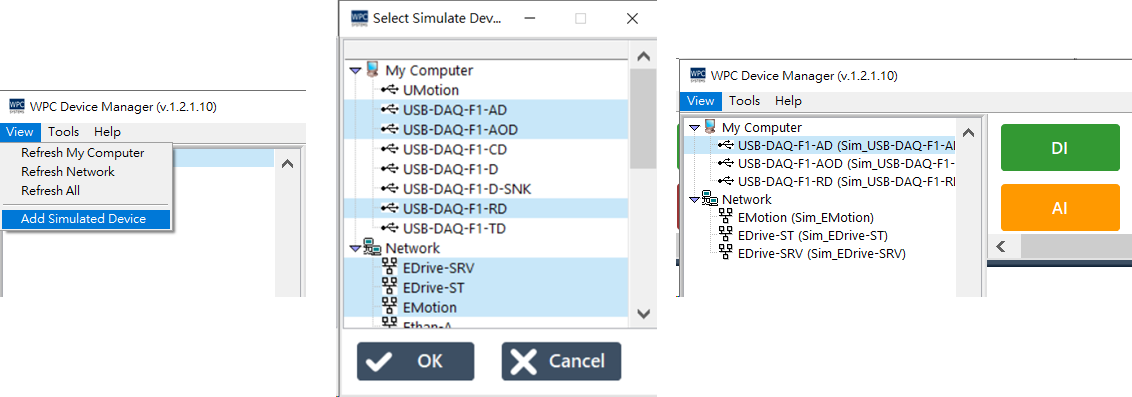
Task: Open Tools menu in right Device Manager window
Action: pos(744,101)
